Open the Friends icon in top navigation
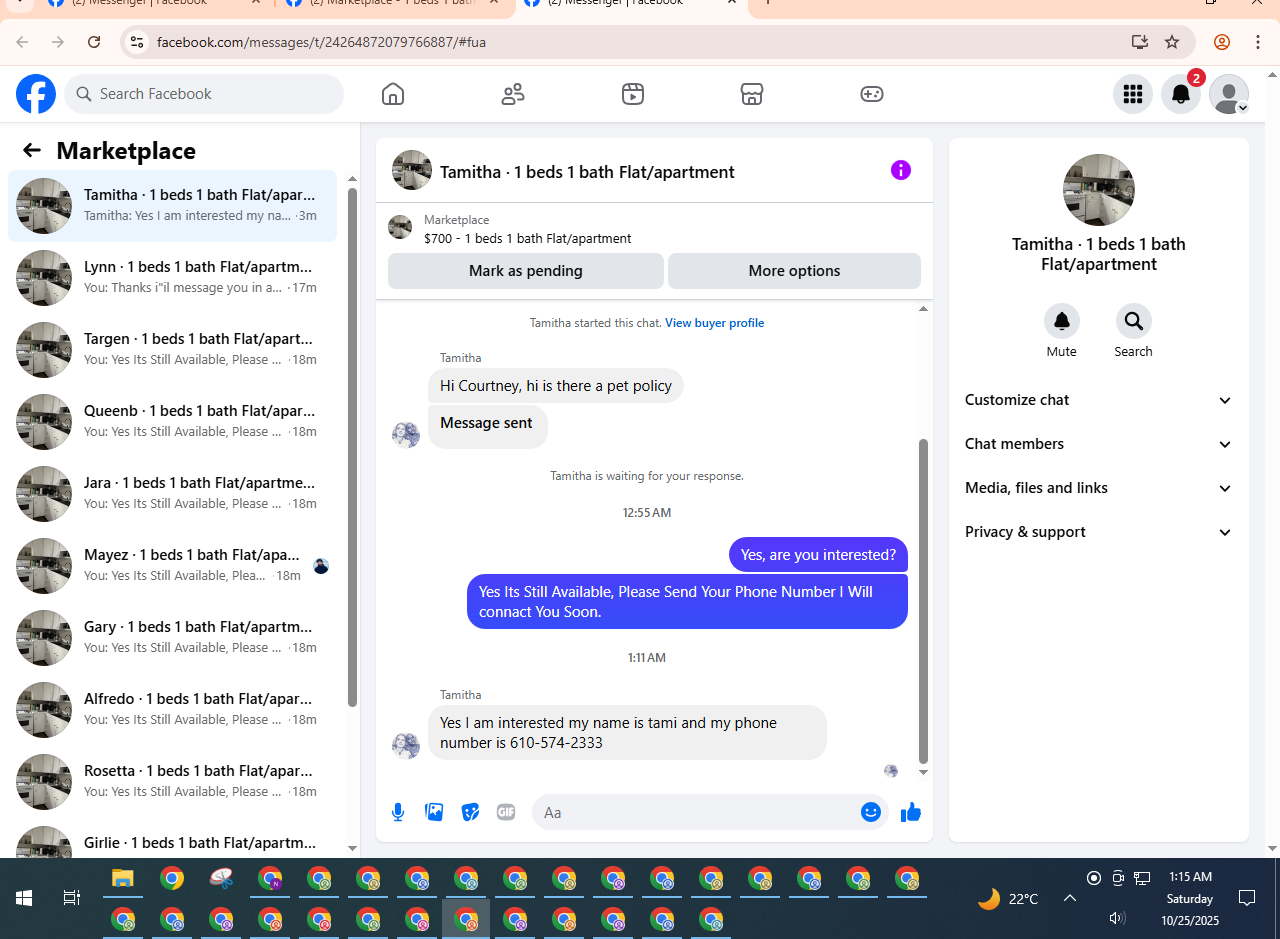This screenshot has width=1280, height=939. point(513,94)
